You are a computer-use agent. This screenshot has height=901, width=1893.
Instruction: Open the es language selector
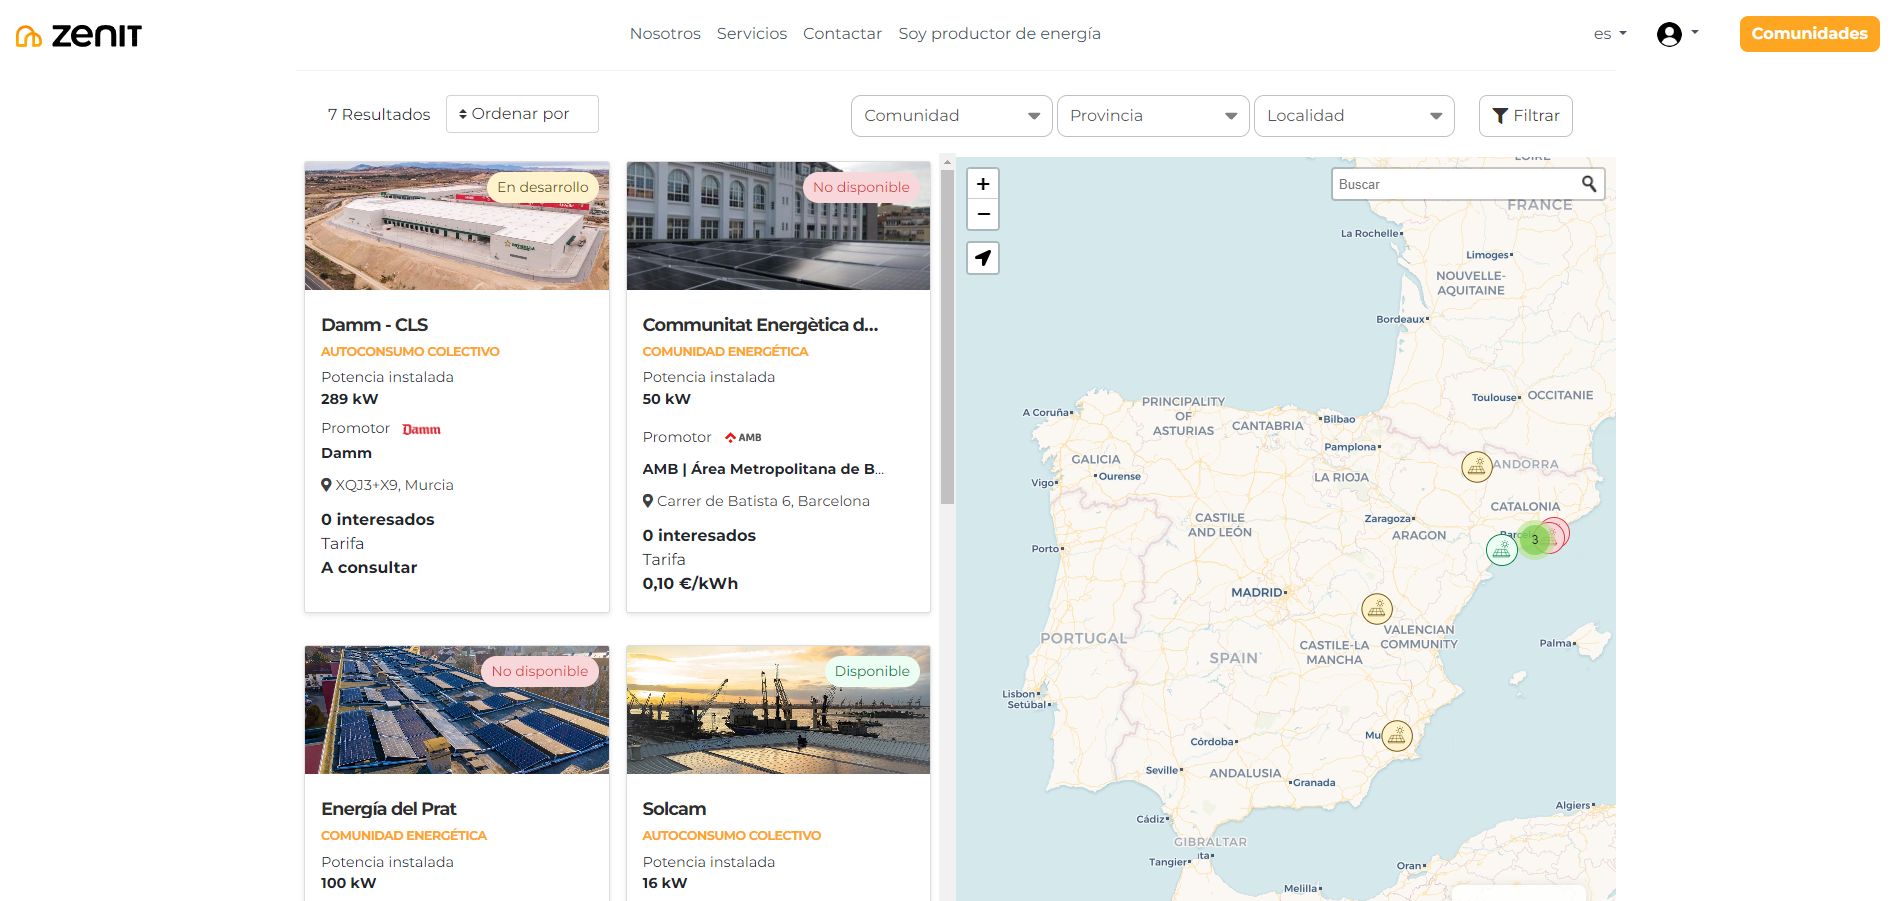(1608, 33)
